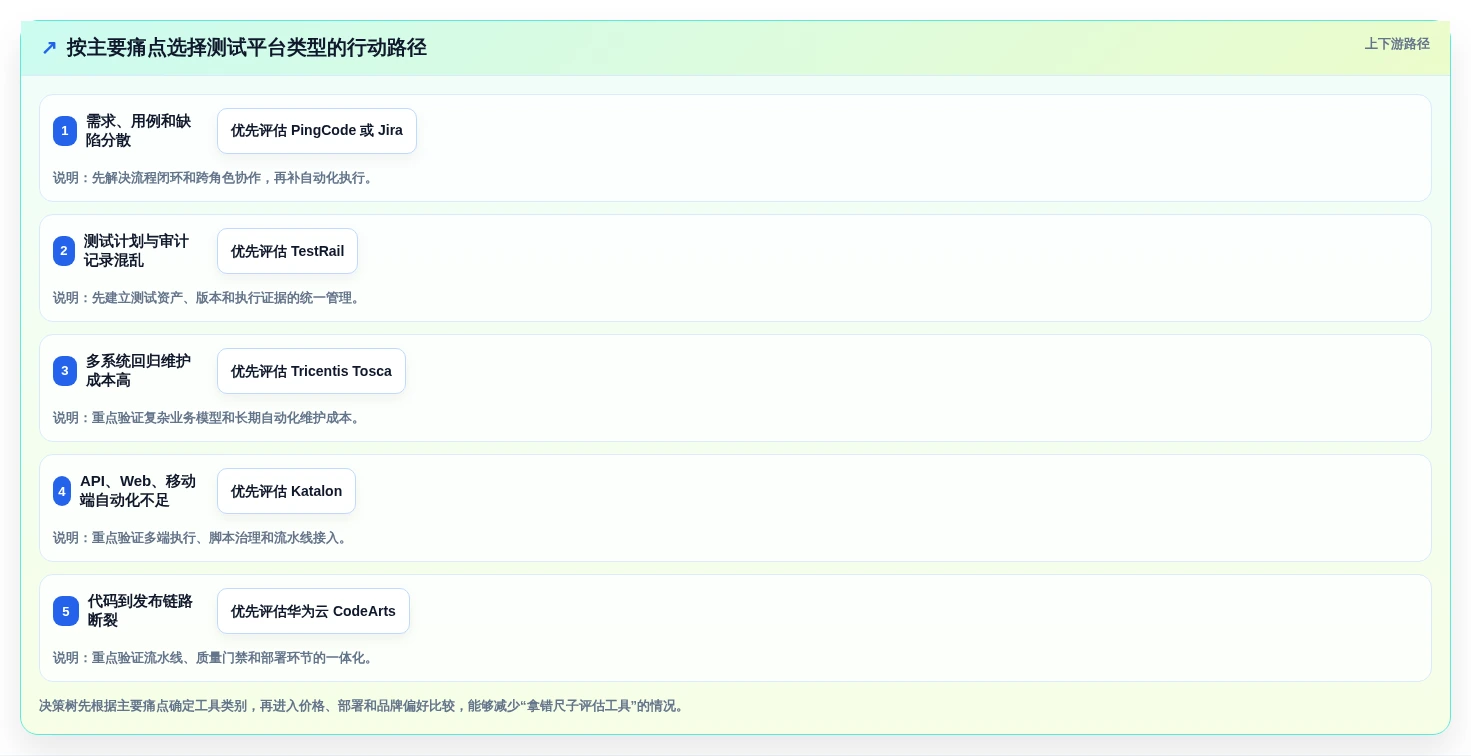Click the API、Web、移动端自动化不足 heading
This screenshot has width=1471, height=756.
pyautogui.click(x=138, y=491)
